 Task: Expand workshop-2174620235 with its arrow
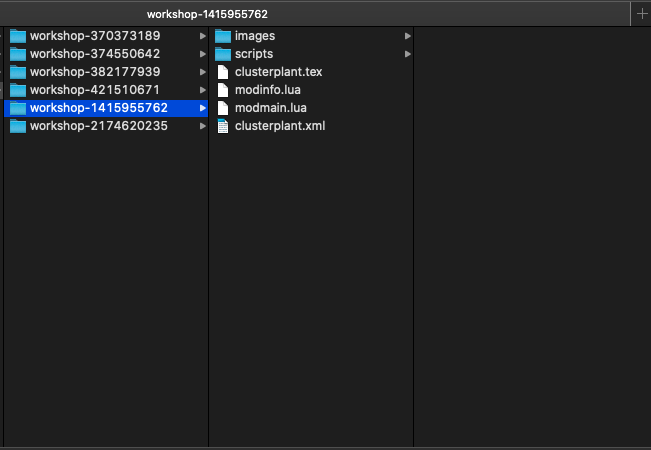(203, 126)
